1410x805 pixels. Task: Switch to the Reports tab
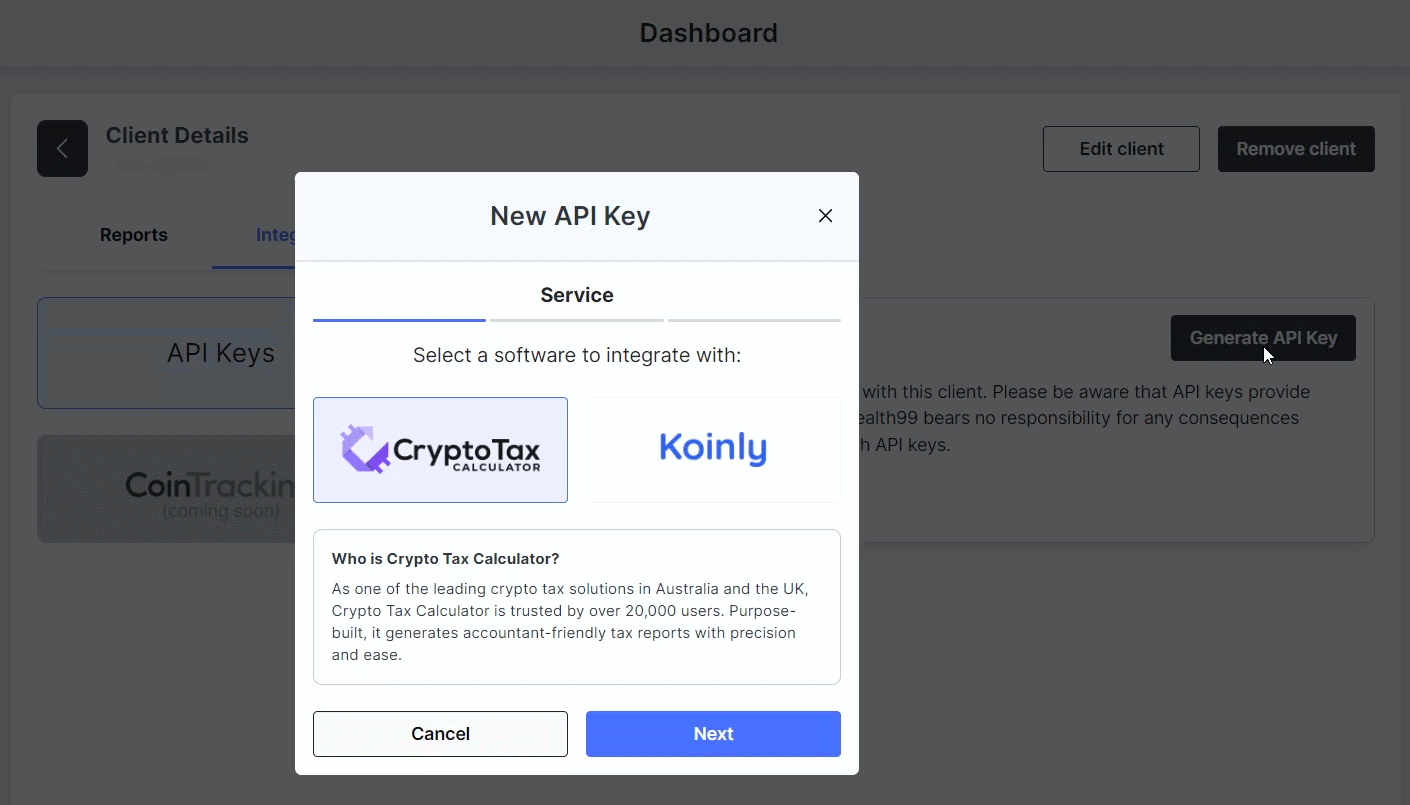134,235
